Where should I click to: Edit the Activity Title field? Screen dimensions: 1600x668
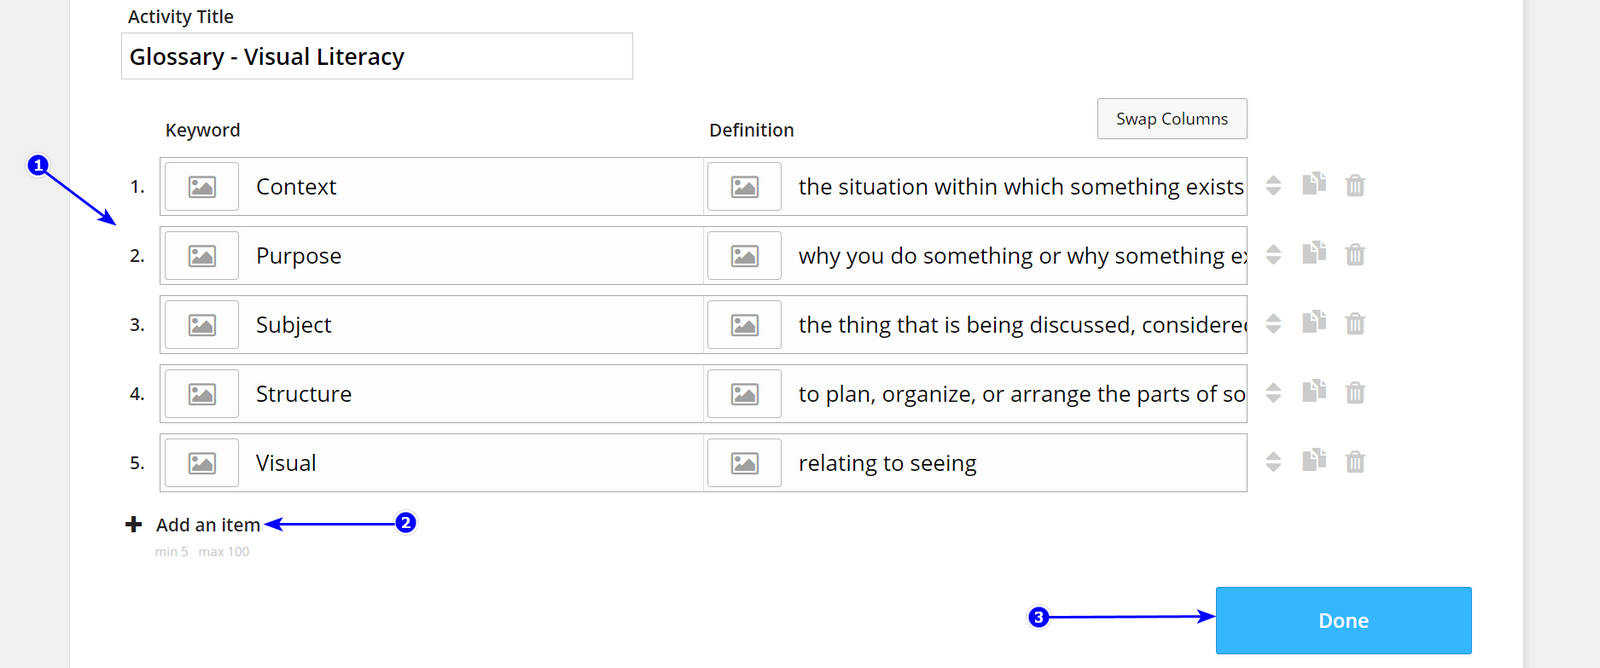[x=376, y=56]
